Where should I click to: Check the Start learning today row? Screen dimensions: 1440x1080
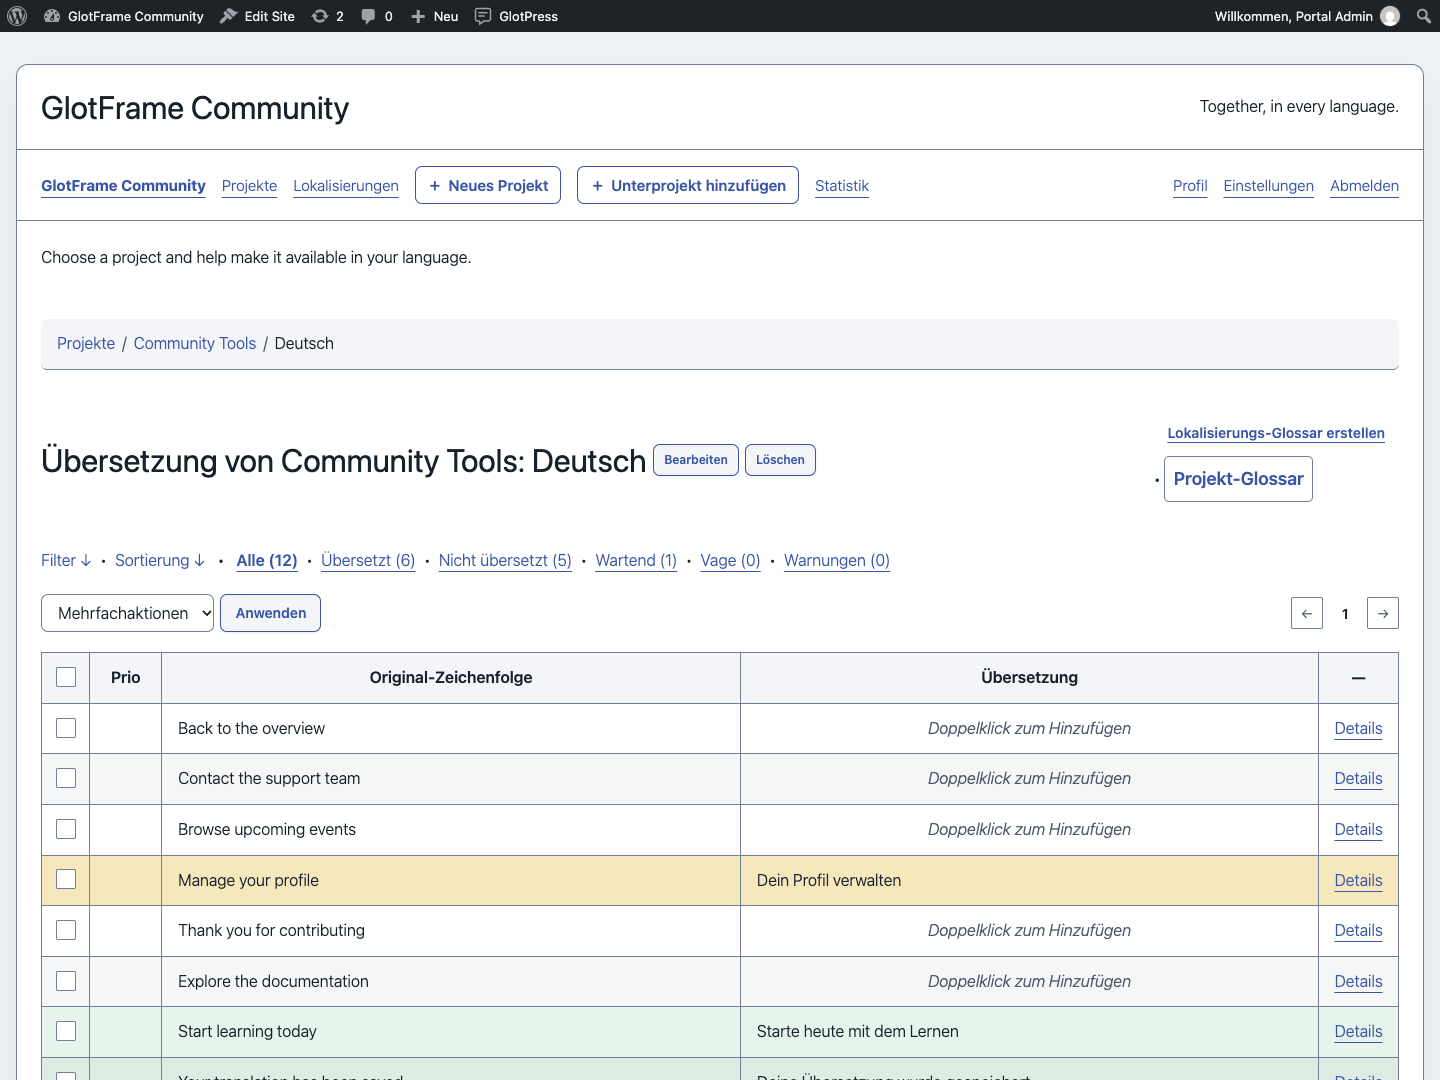point(66,1031)
